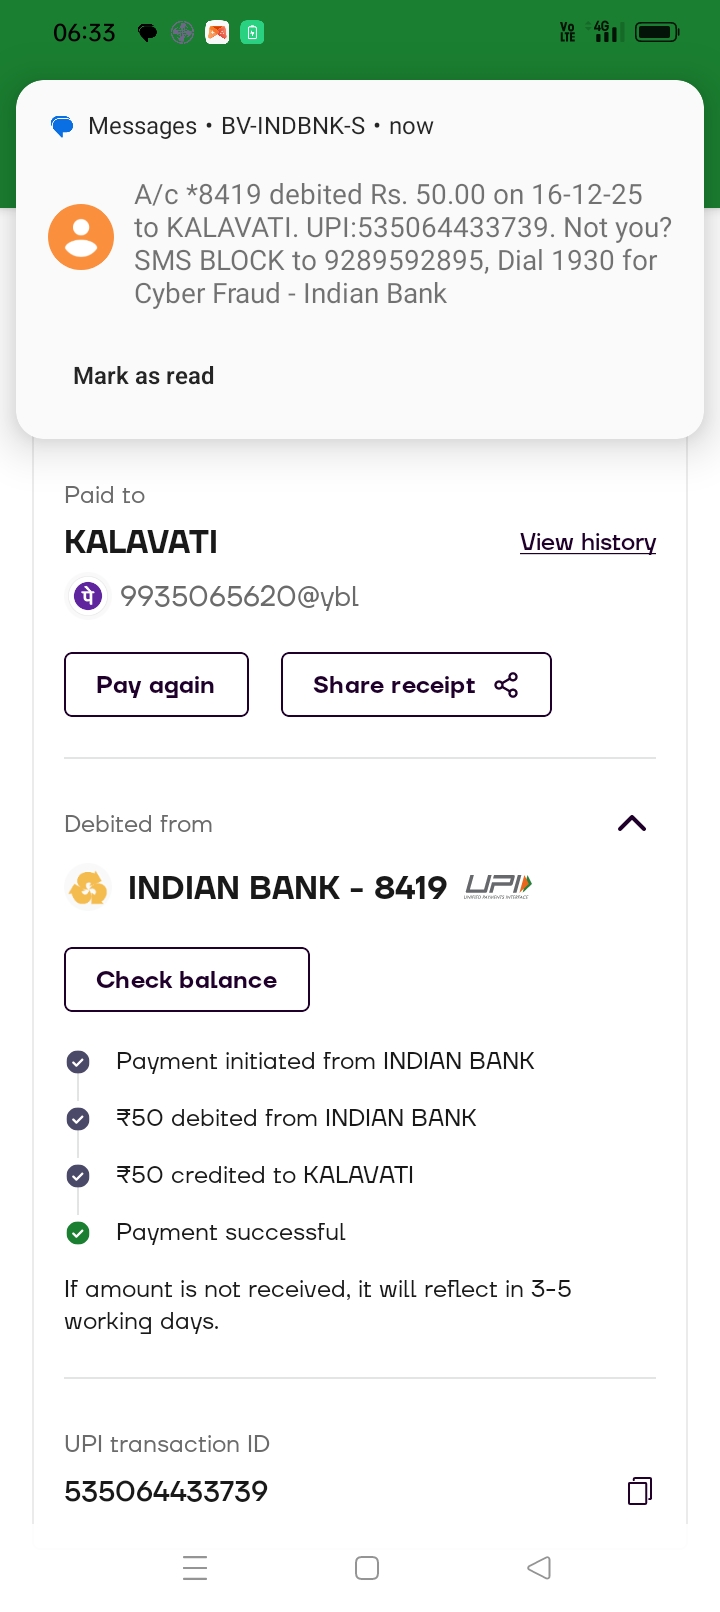Tap the copy icon beside UPI transaction ID
Screen dimensions: 720x1612
pyautogui.click(x=639, y=1491)
